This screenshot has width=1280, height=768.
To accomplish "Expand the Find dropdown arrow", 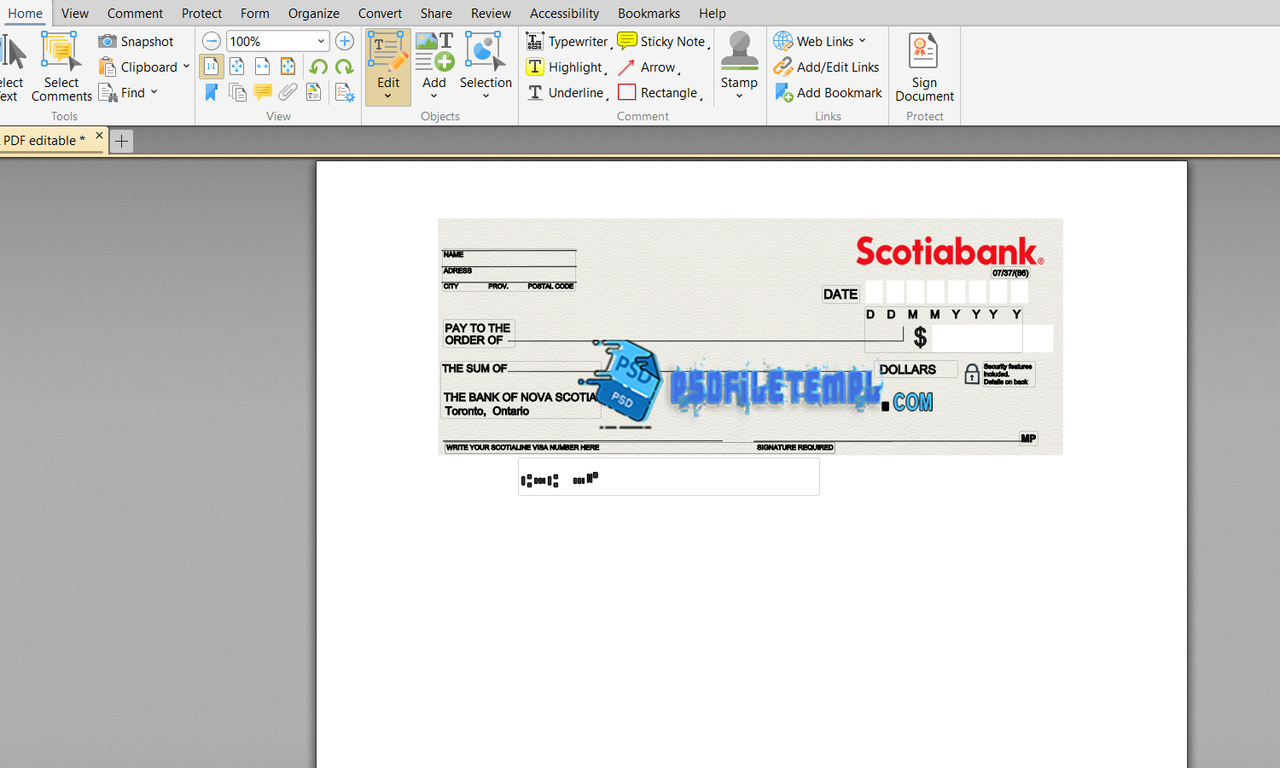I will coord(154,92).
